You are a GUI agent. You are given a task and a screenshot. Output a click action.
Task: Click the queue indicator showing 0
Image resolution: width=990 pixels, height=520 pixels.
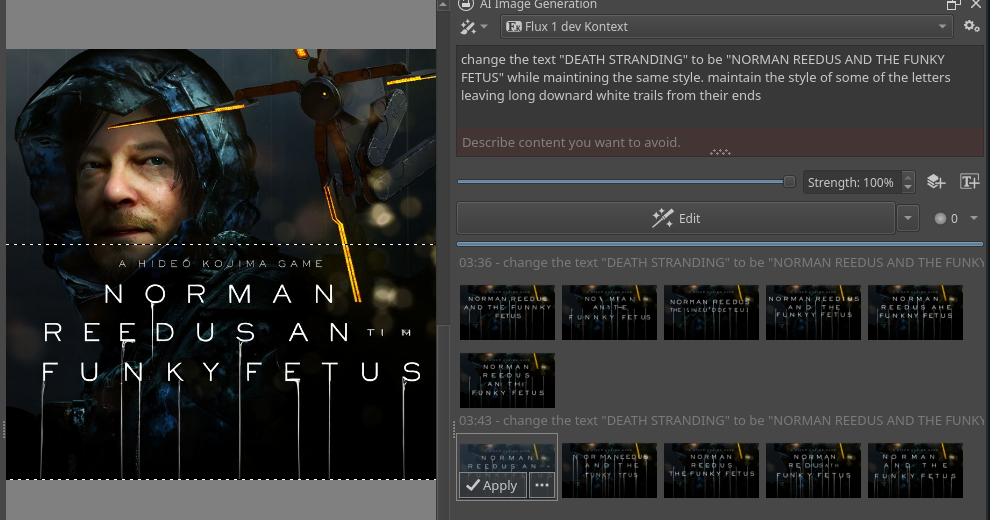[x=946, y=218]
